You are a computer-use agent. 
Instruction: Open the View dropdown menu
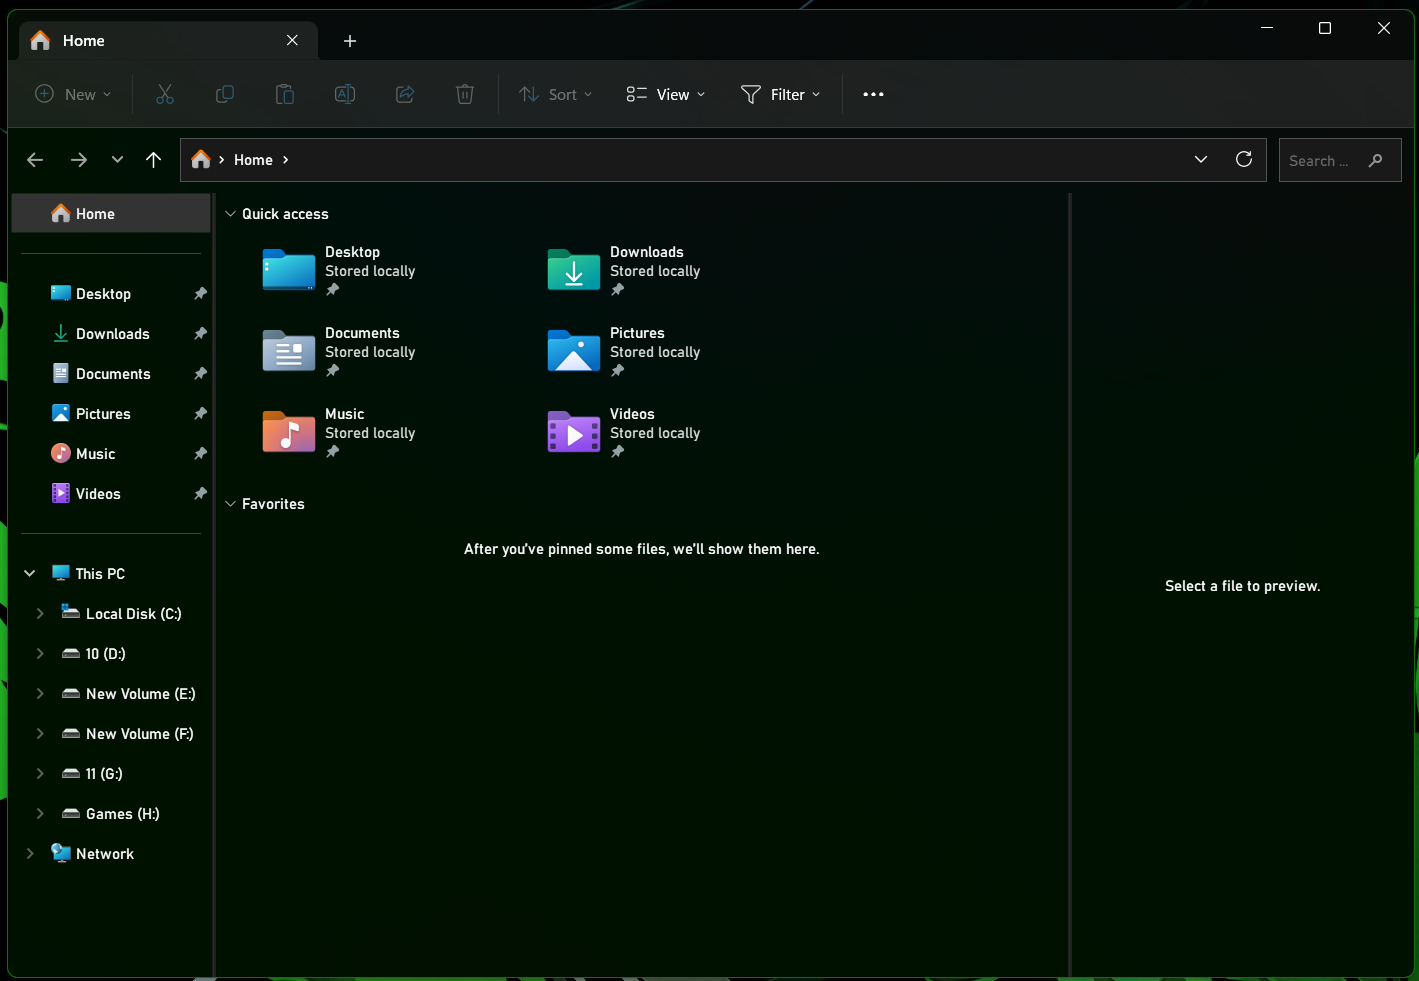(x=664, y=94)
